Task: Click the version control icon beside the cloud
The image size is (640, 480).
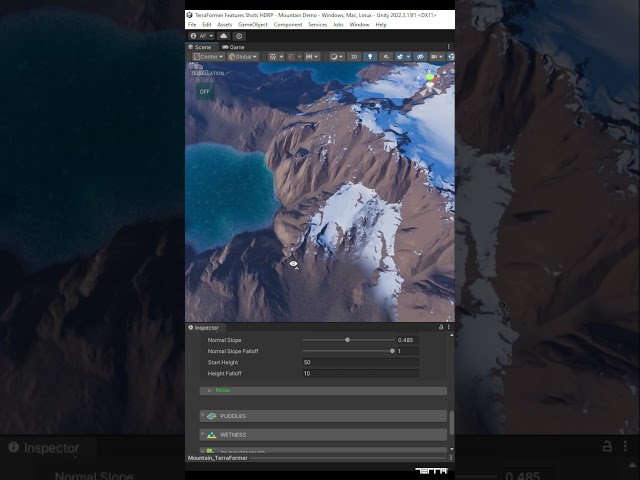Action: coord(239,36)
